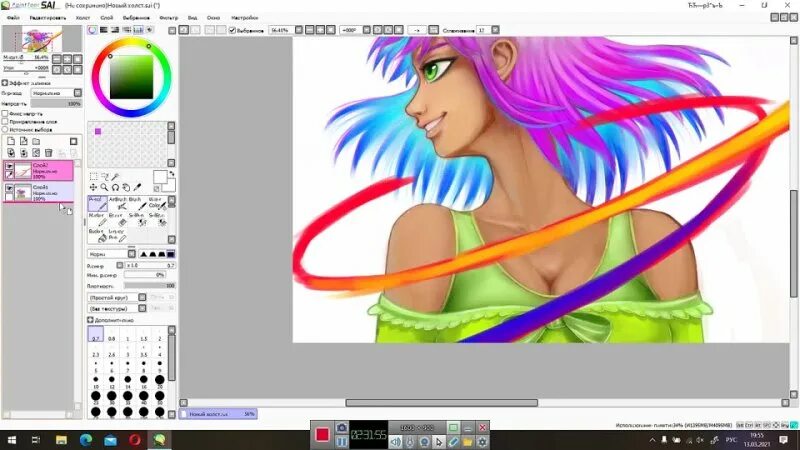
Task: Open the layer blend mode dropdown
Action: click(x=78, y=93)
